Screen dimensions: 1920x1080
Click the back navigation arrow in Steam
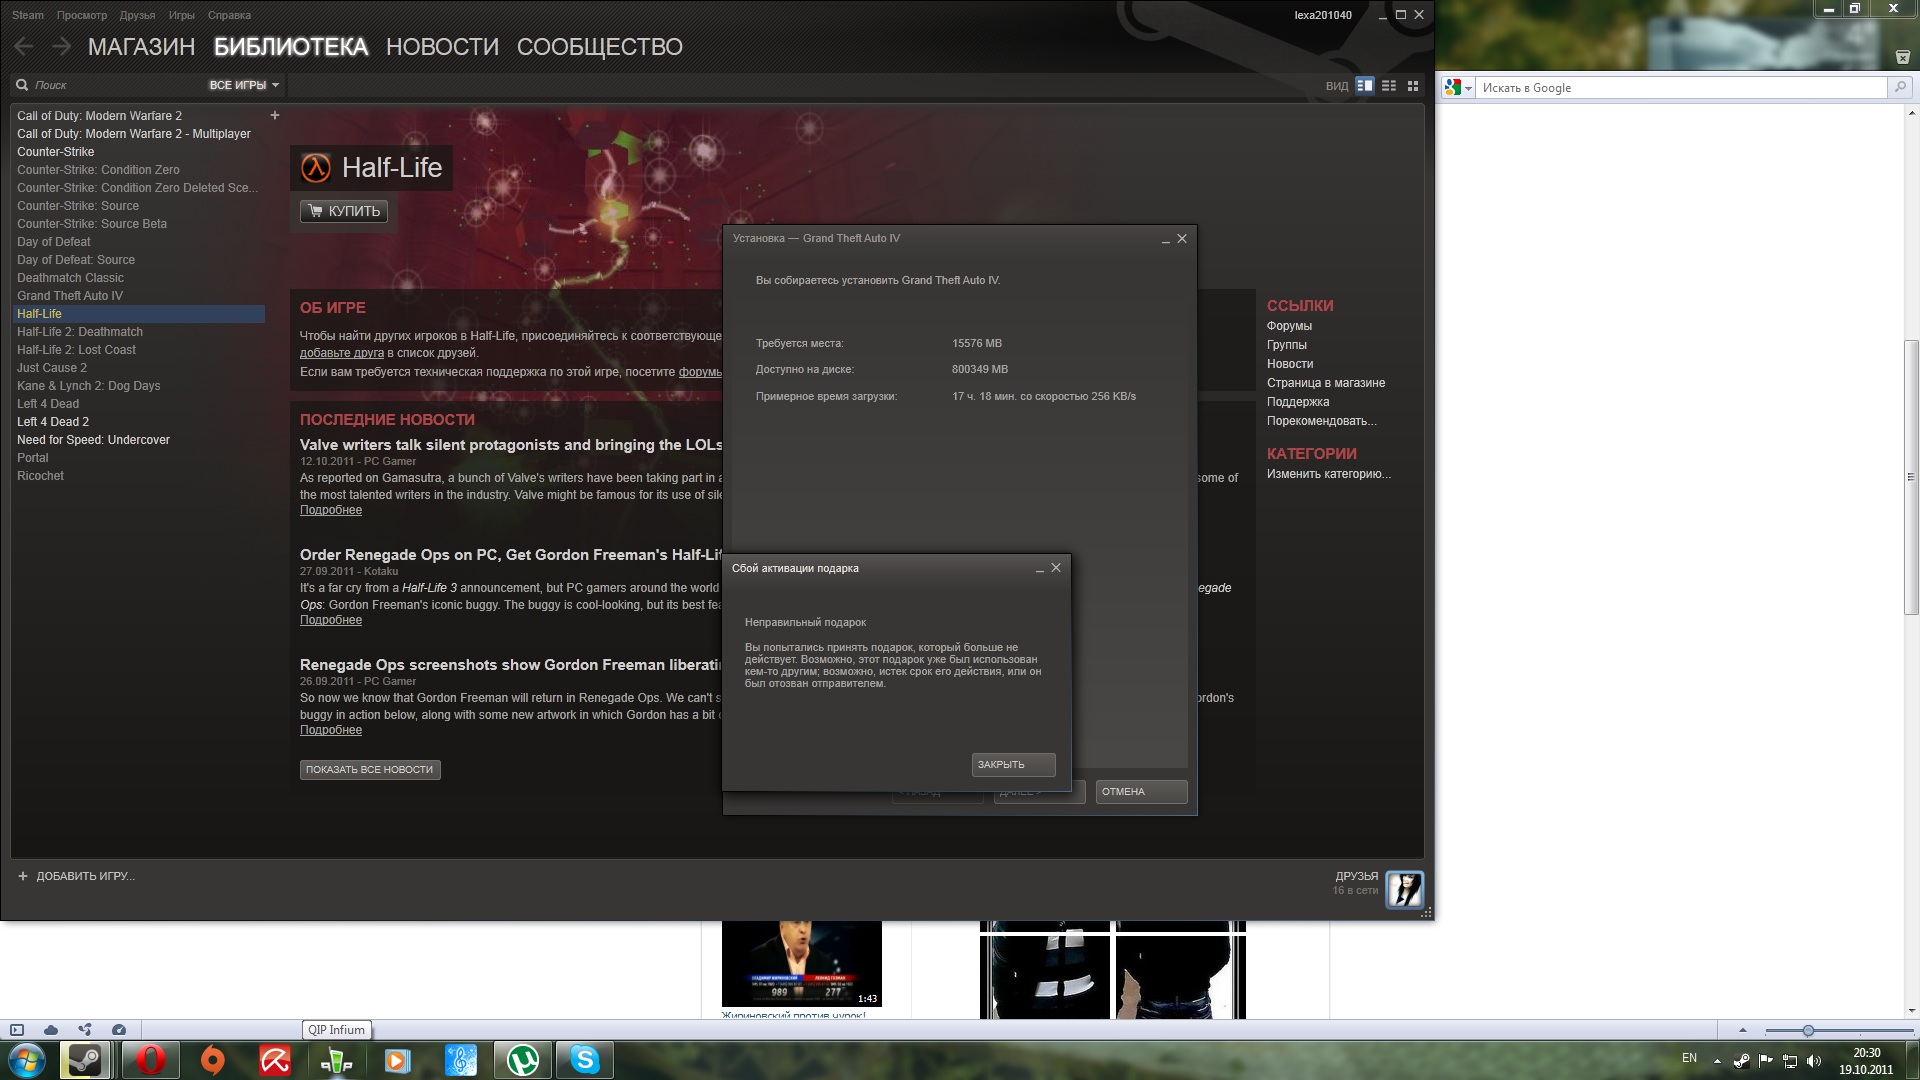point(25,46)
